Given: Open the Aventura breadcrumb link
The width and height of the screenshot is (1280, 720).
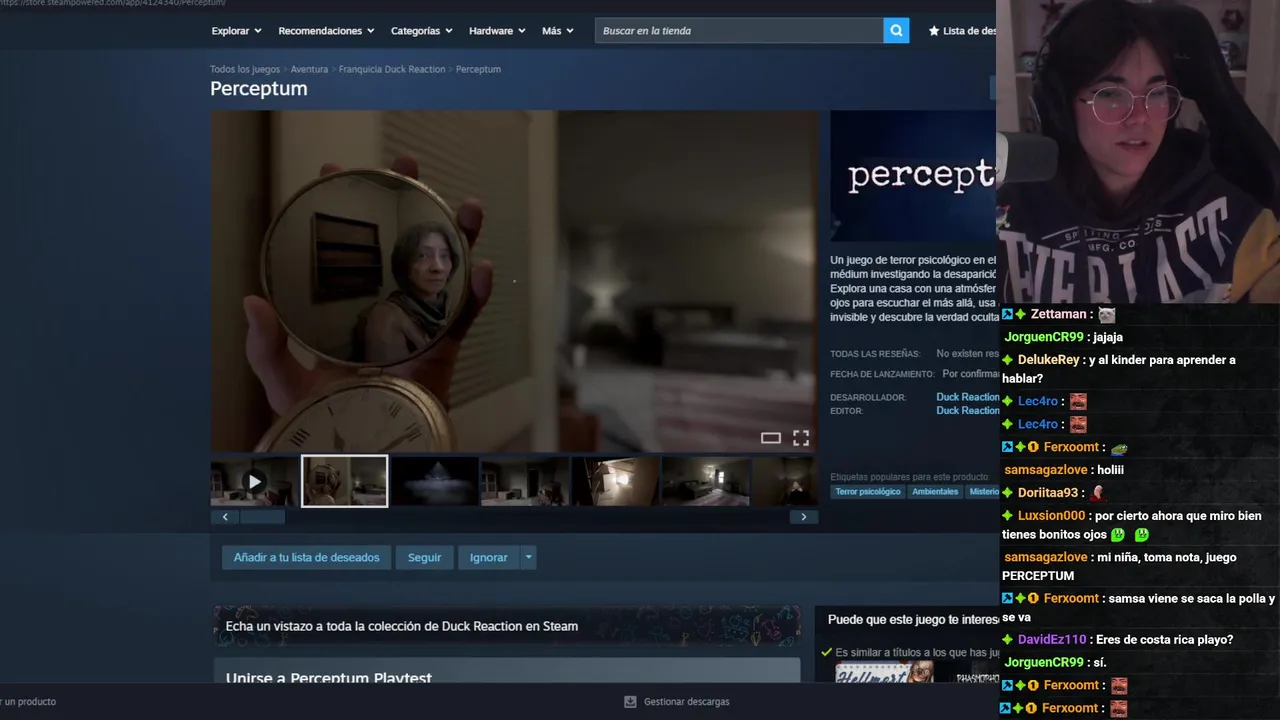Looking at the screenshot, I should tap(309, 69).
